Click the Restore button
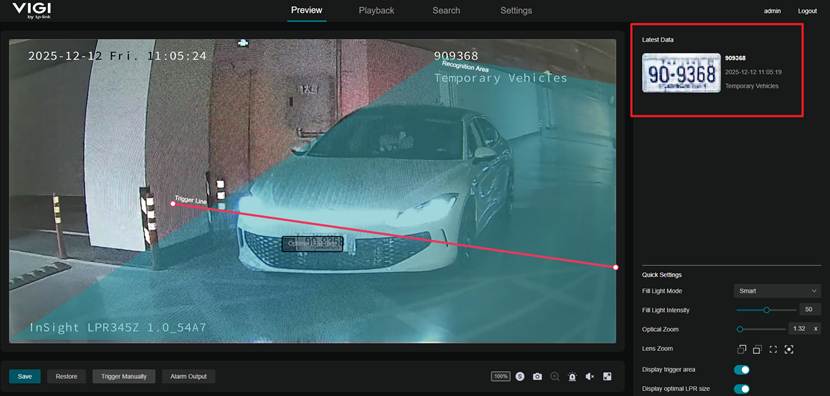The width and height of the screenshot is (830, 396). pos(66,376)
